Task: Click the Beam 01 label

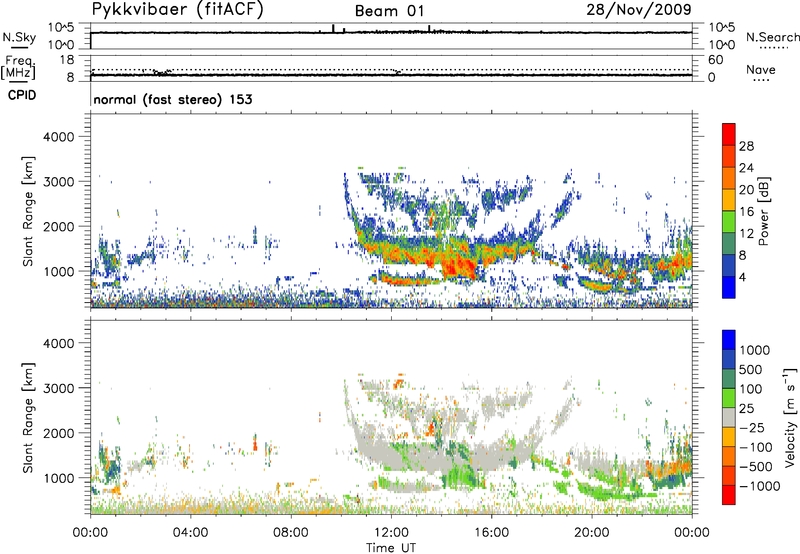Action: (x=389, y=11)
